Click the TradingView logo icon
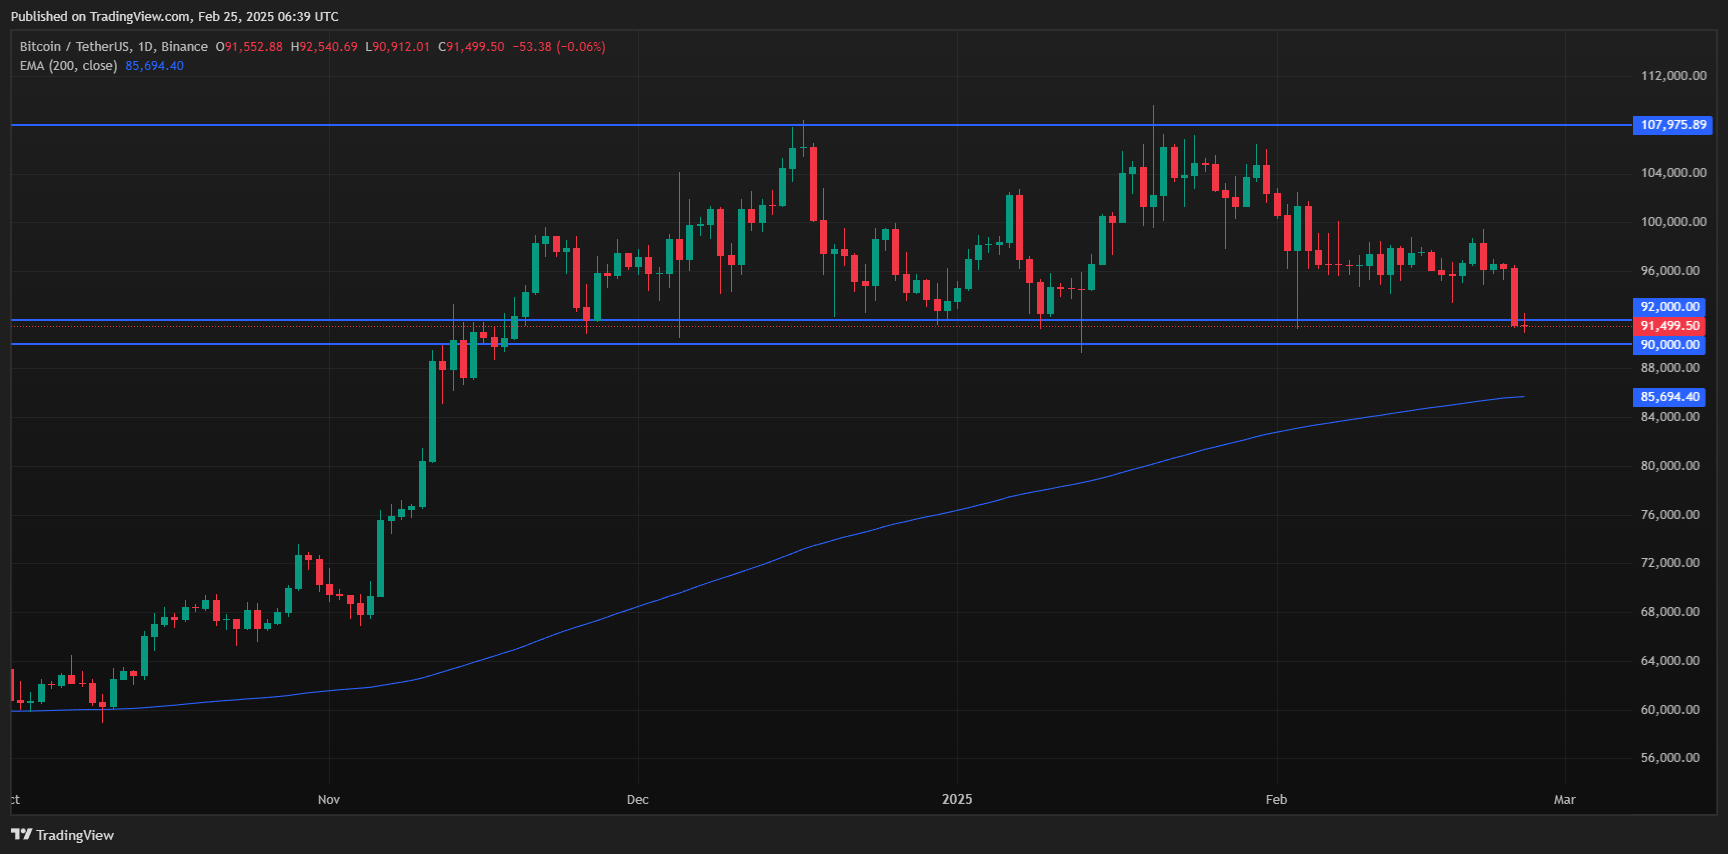 (x=21, y=834)
